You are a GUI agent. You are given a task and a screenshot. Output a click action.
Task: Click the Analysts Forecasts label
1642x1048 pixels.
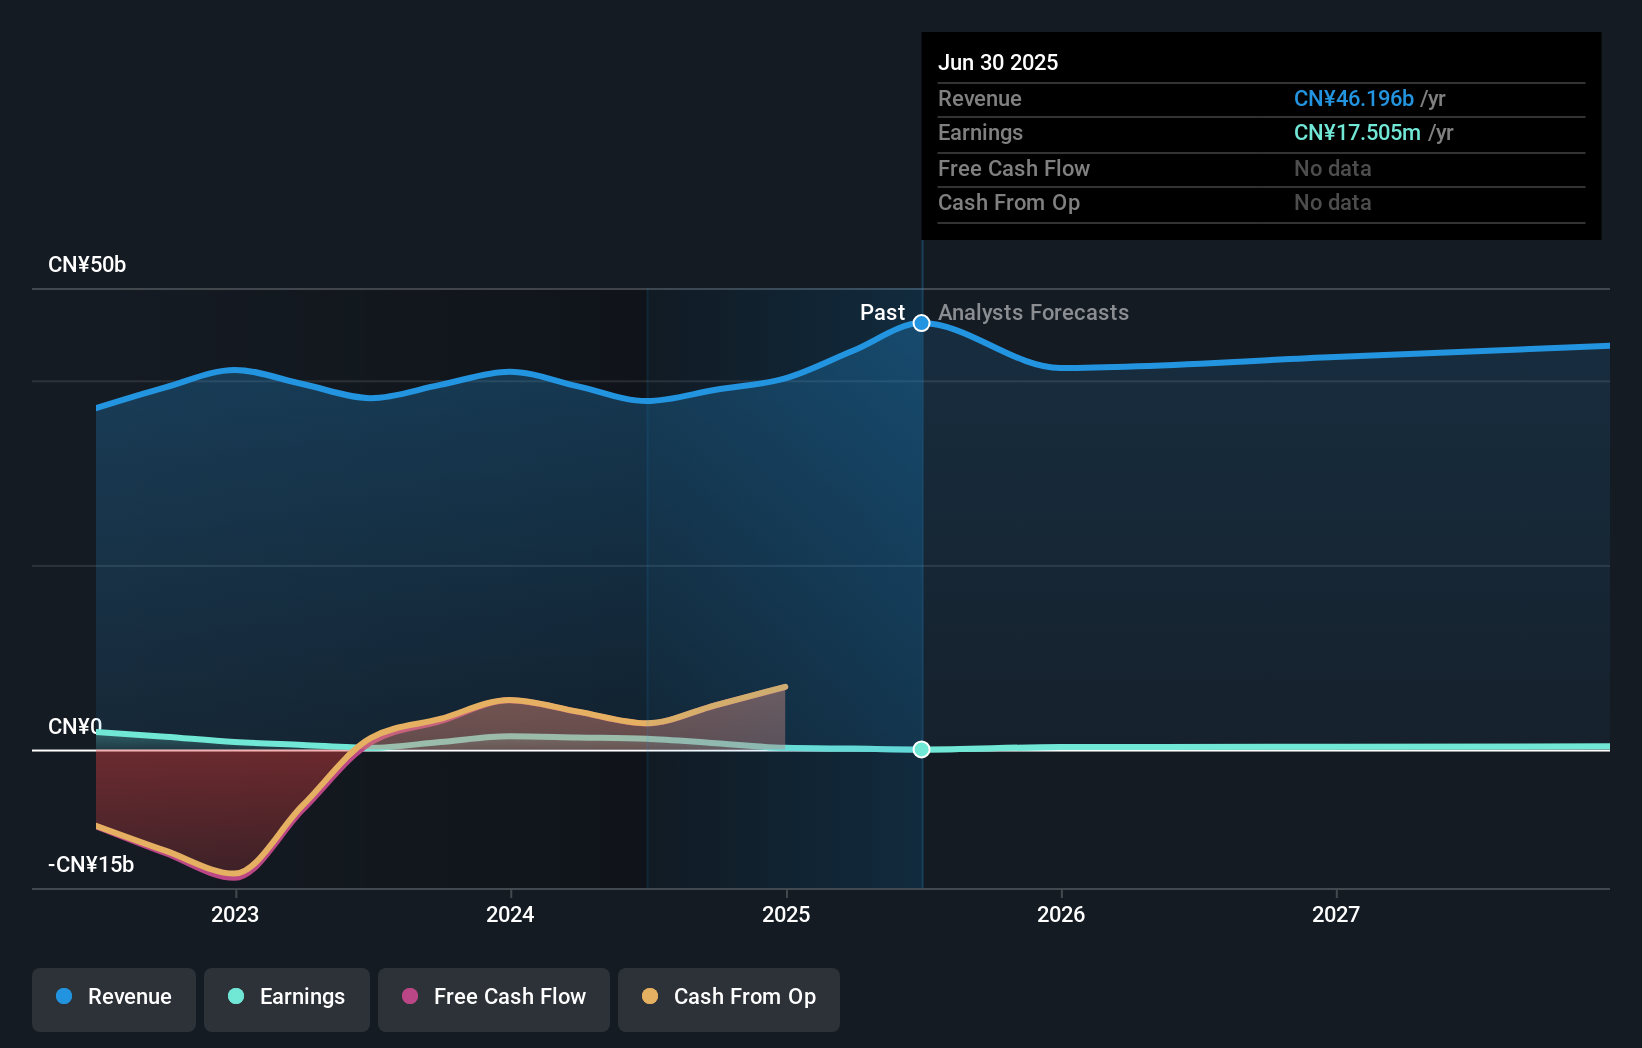[x=1033, y=313]
